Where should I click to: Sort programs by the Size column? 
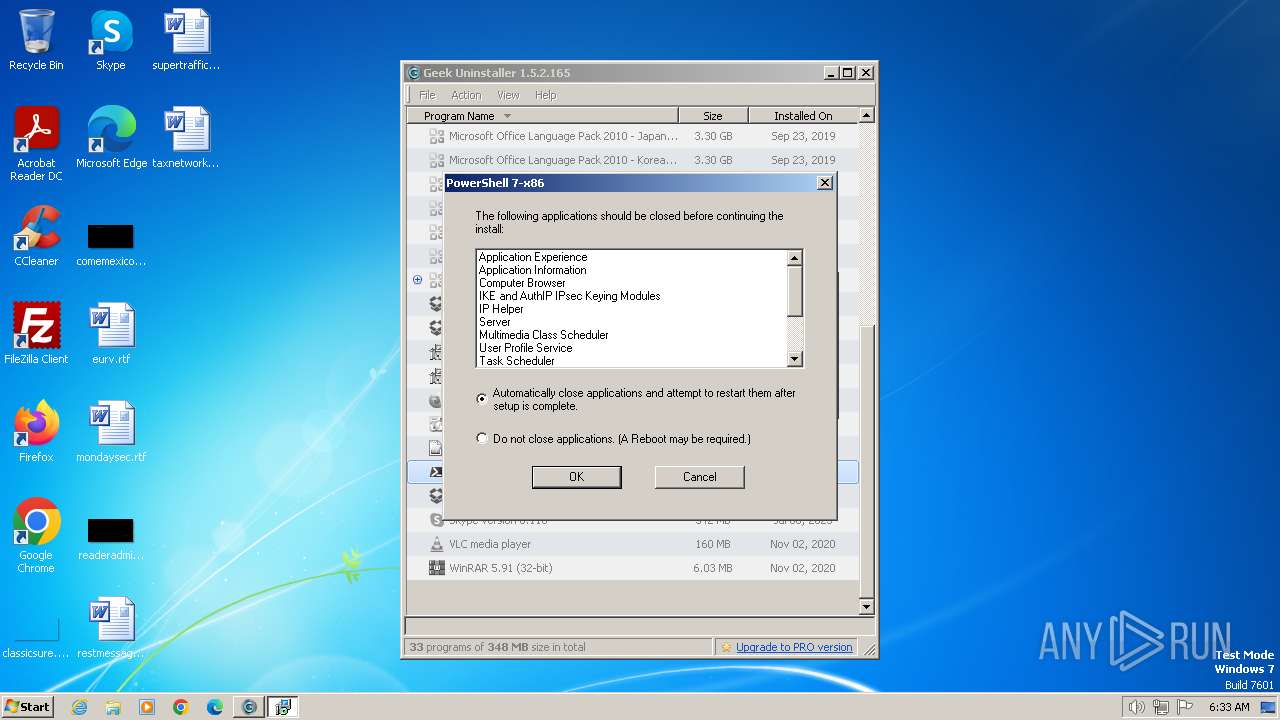pos(713,116)
